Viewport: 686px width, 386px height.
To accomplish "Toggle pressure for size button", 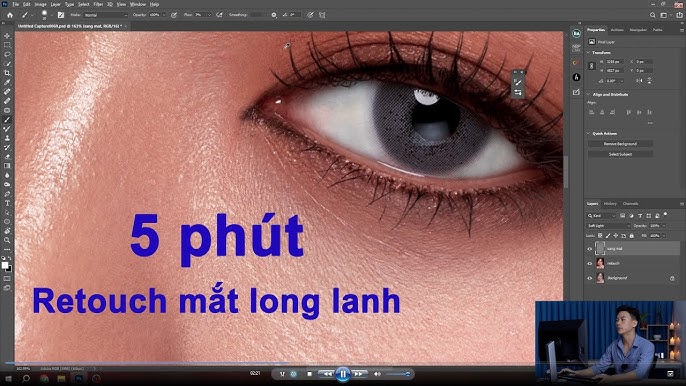I will pos(310,15).
